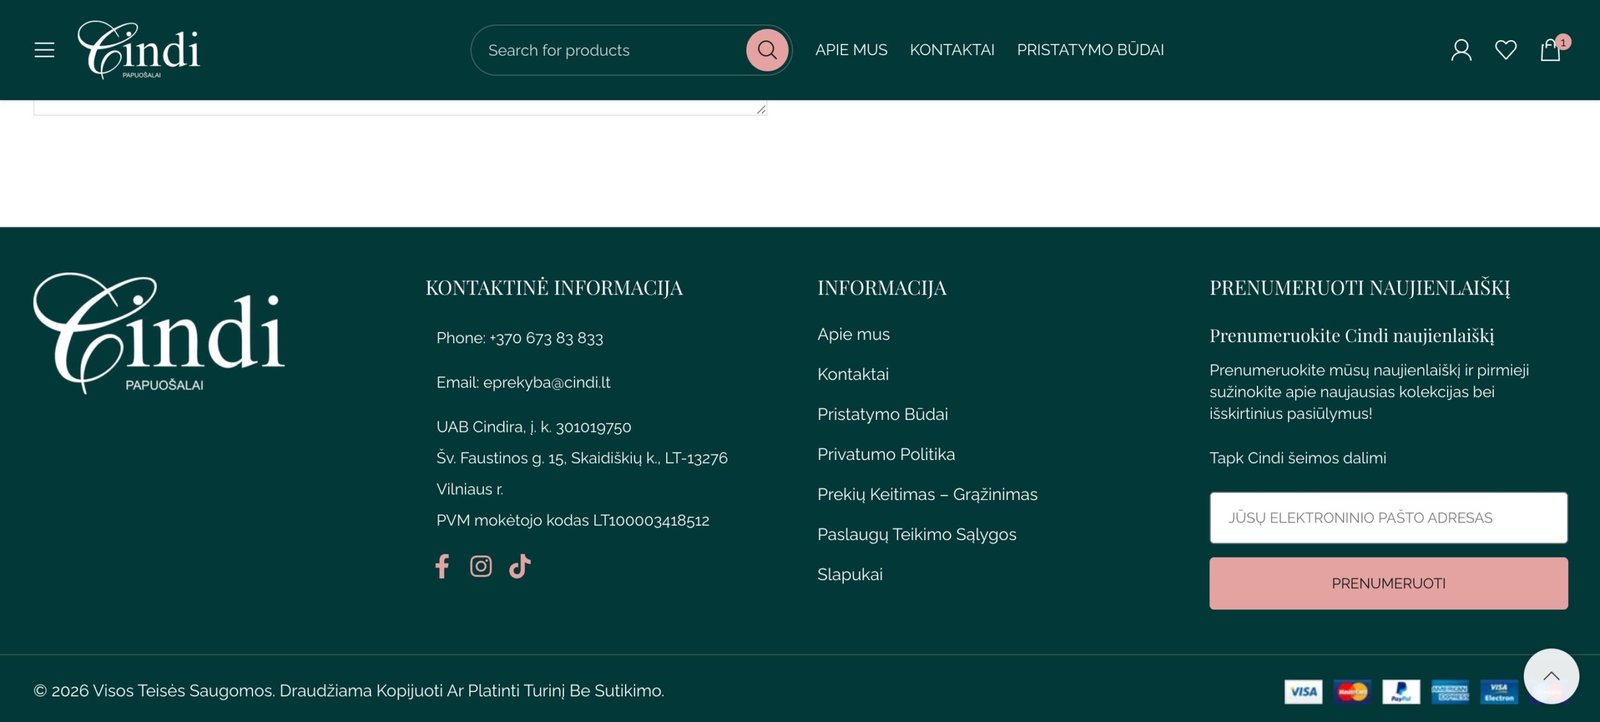Visit the Facebook page icon
The width and height of the screenshot is (1600, 722).
click(442, 567)
